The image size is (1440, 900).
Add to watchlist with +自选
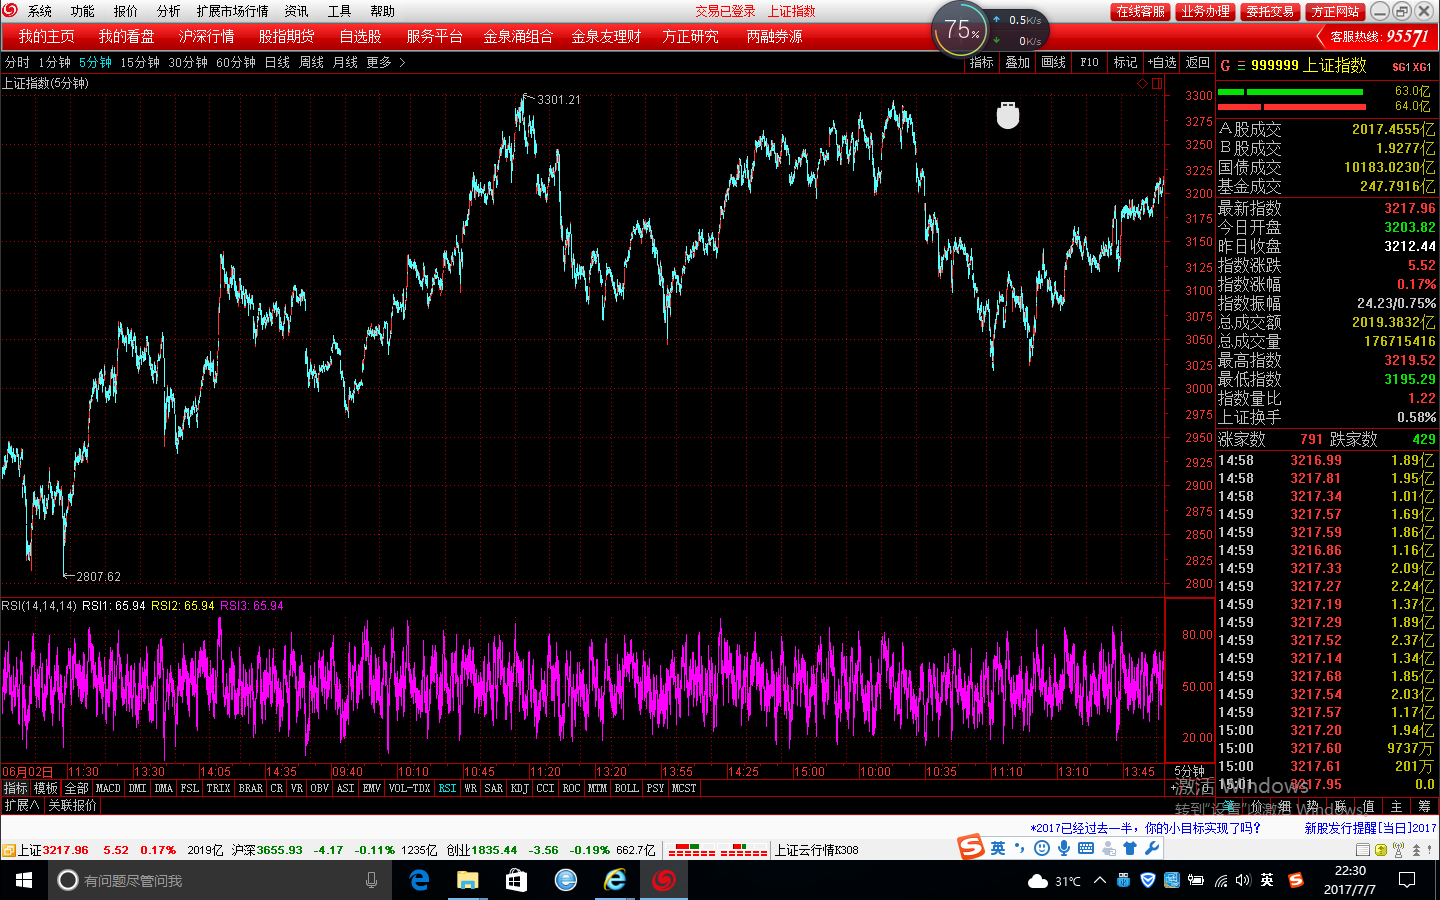1162,62
